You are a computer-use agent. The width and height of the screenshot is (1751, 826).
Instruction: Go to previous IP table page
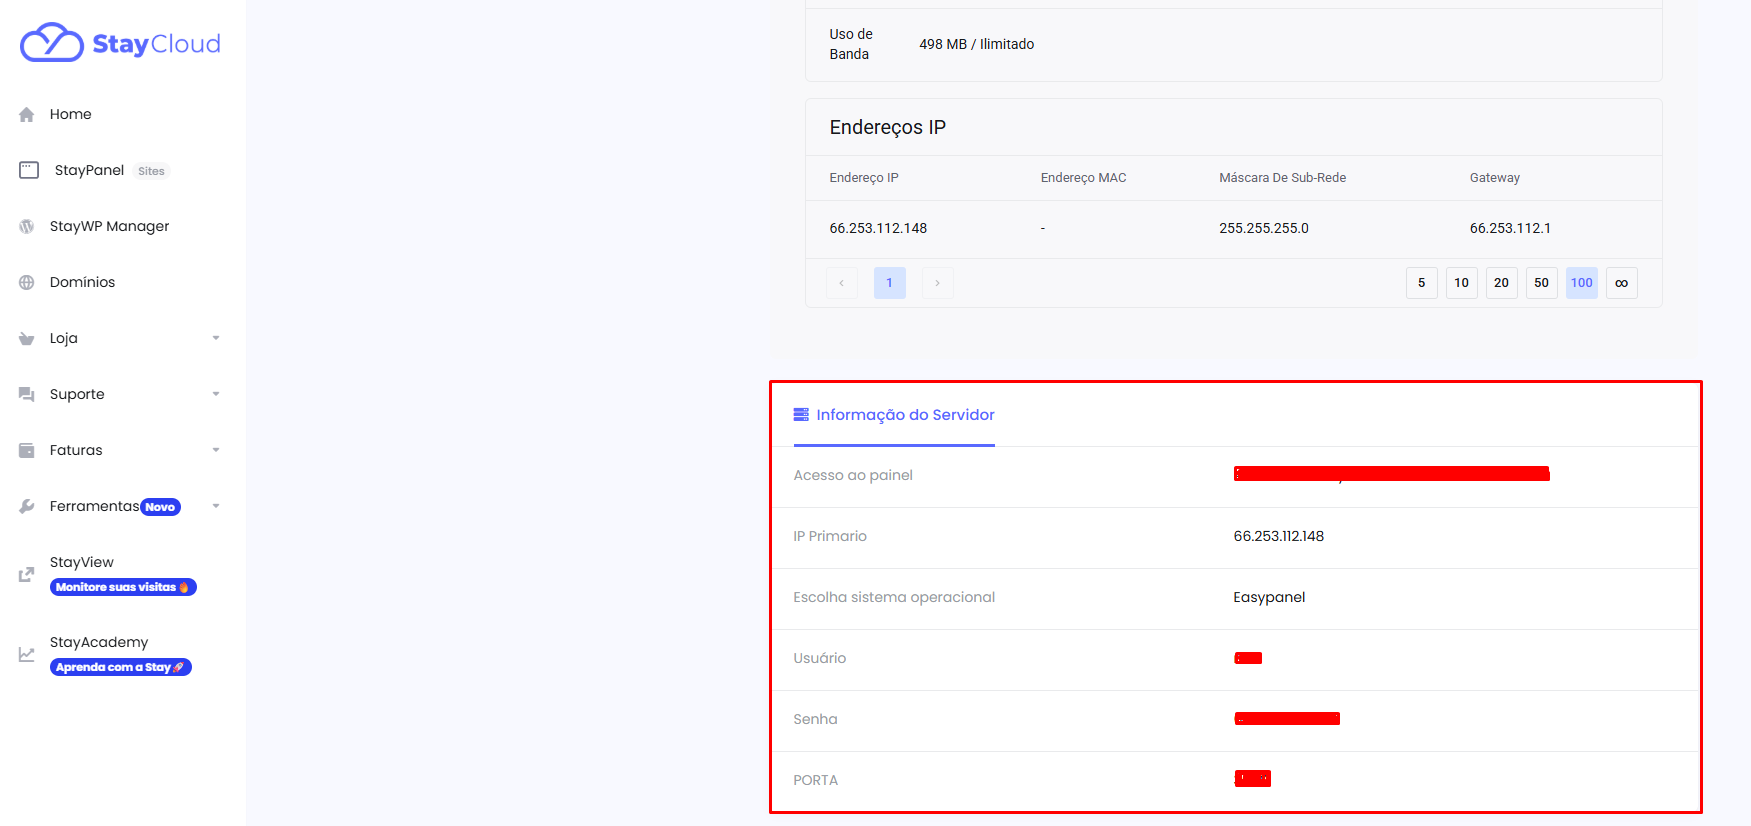[842, 283]
